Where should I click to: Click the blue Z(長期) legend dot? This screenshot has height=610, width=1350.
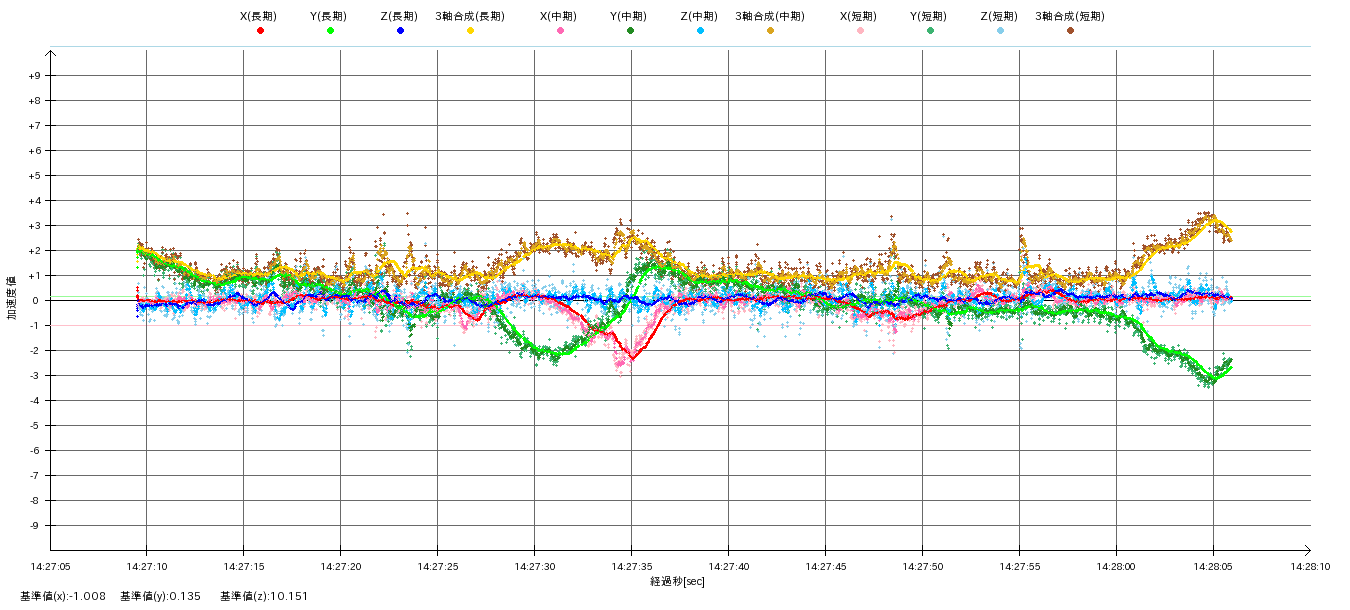[400, 31]
